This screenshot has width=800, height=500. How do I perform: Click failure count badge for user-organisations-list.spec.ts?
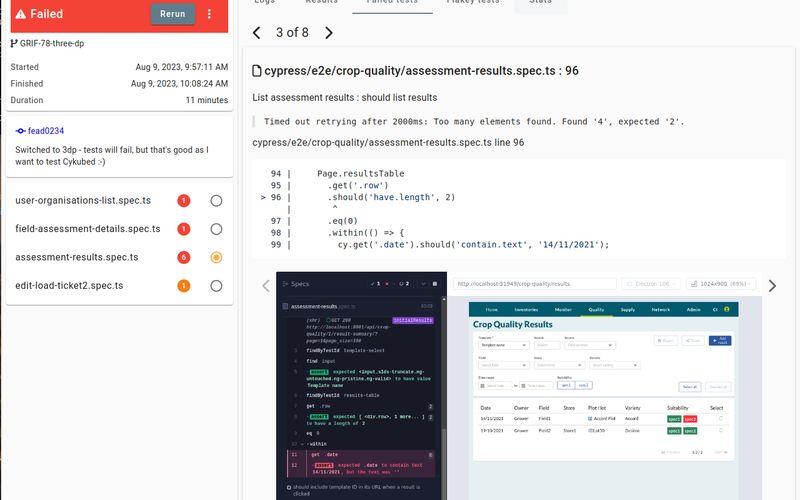[x=184, y=201]
